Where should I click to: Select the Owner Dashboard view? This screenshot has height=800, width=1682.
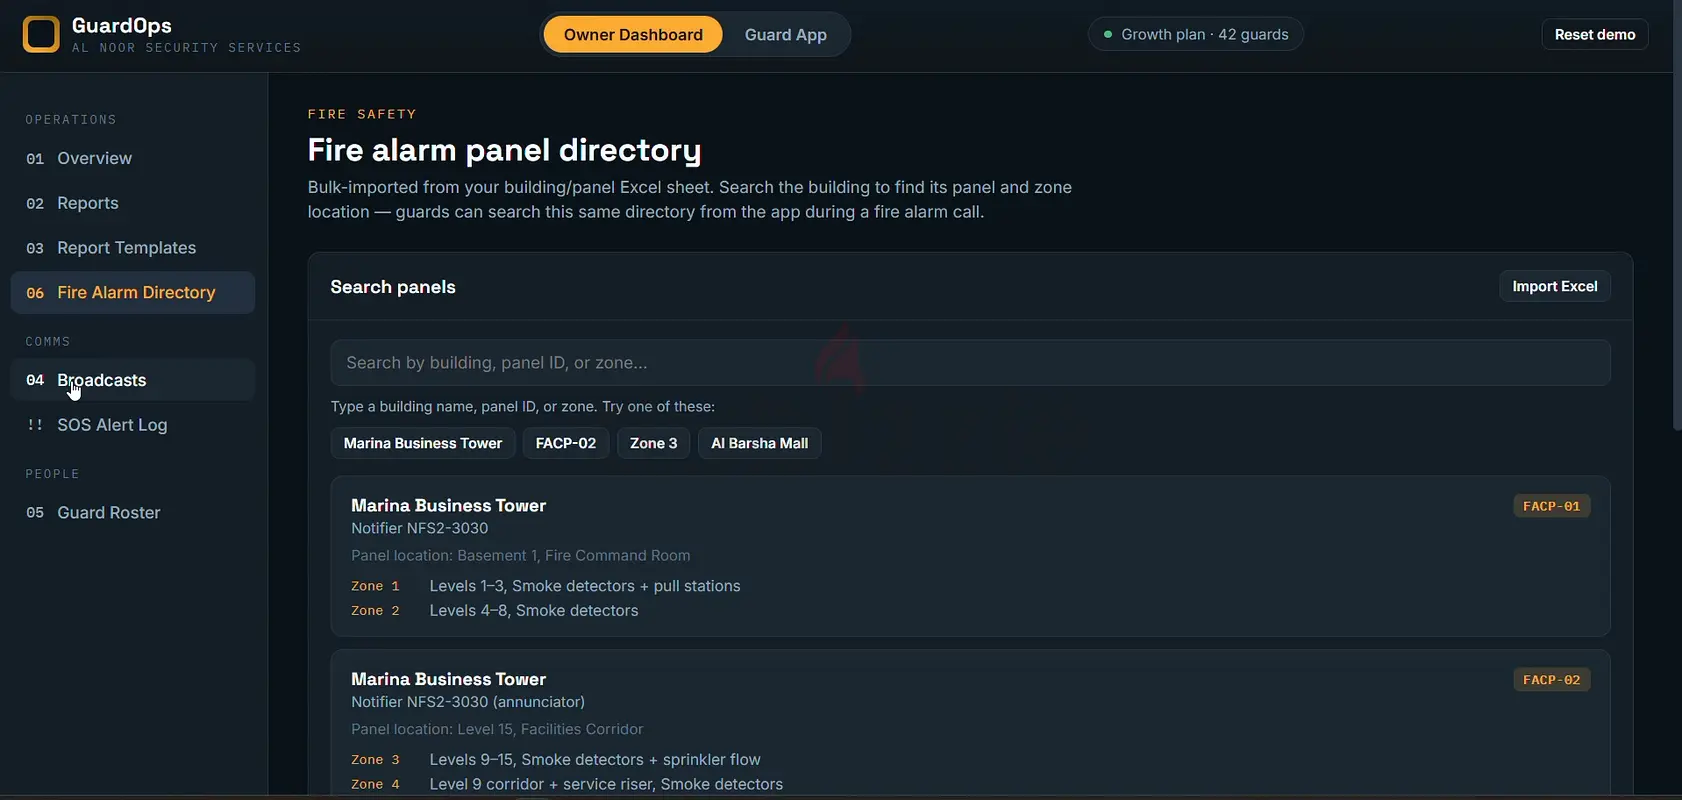[633, 35]
